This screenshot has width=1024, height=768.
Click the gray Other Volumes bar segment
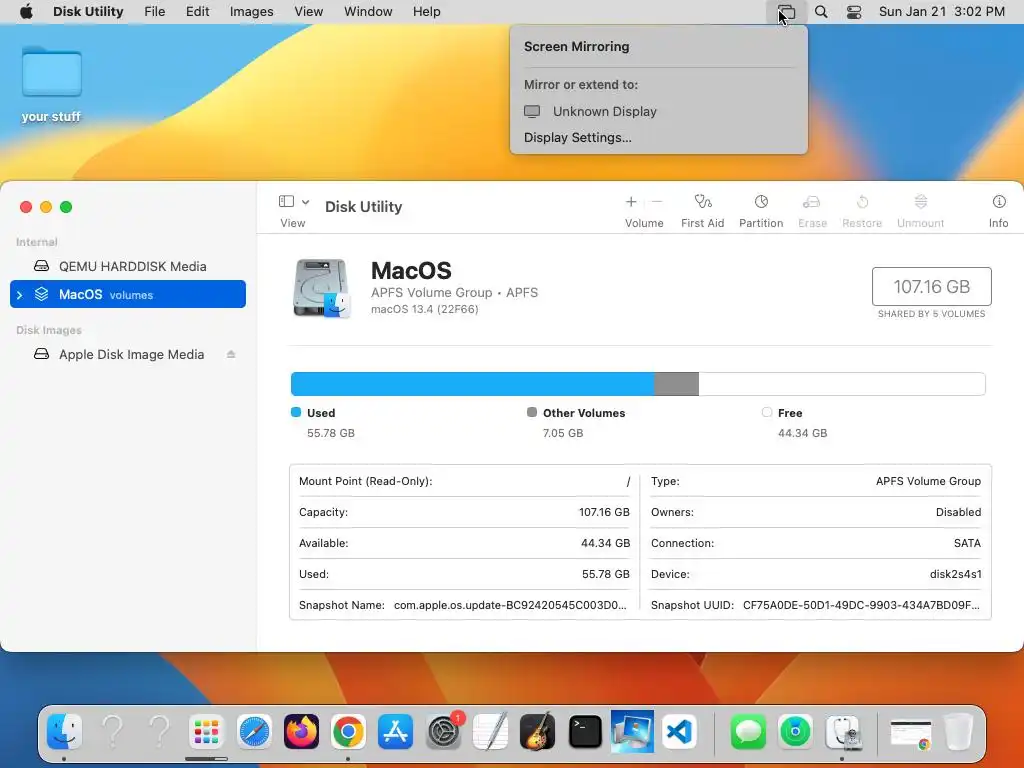tap(676, 384)
